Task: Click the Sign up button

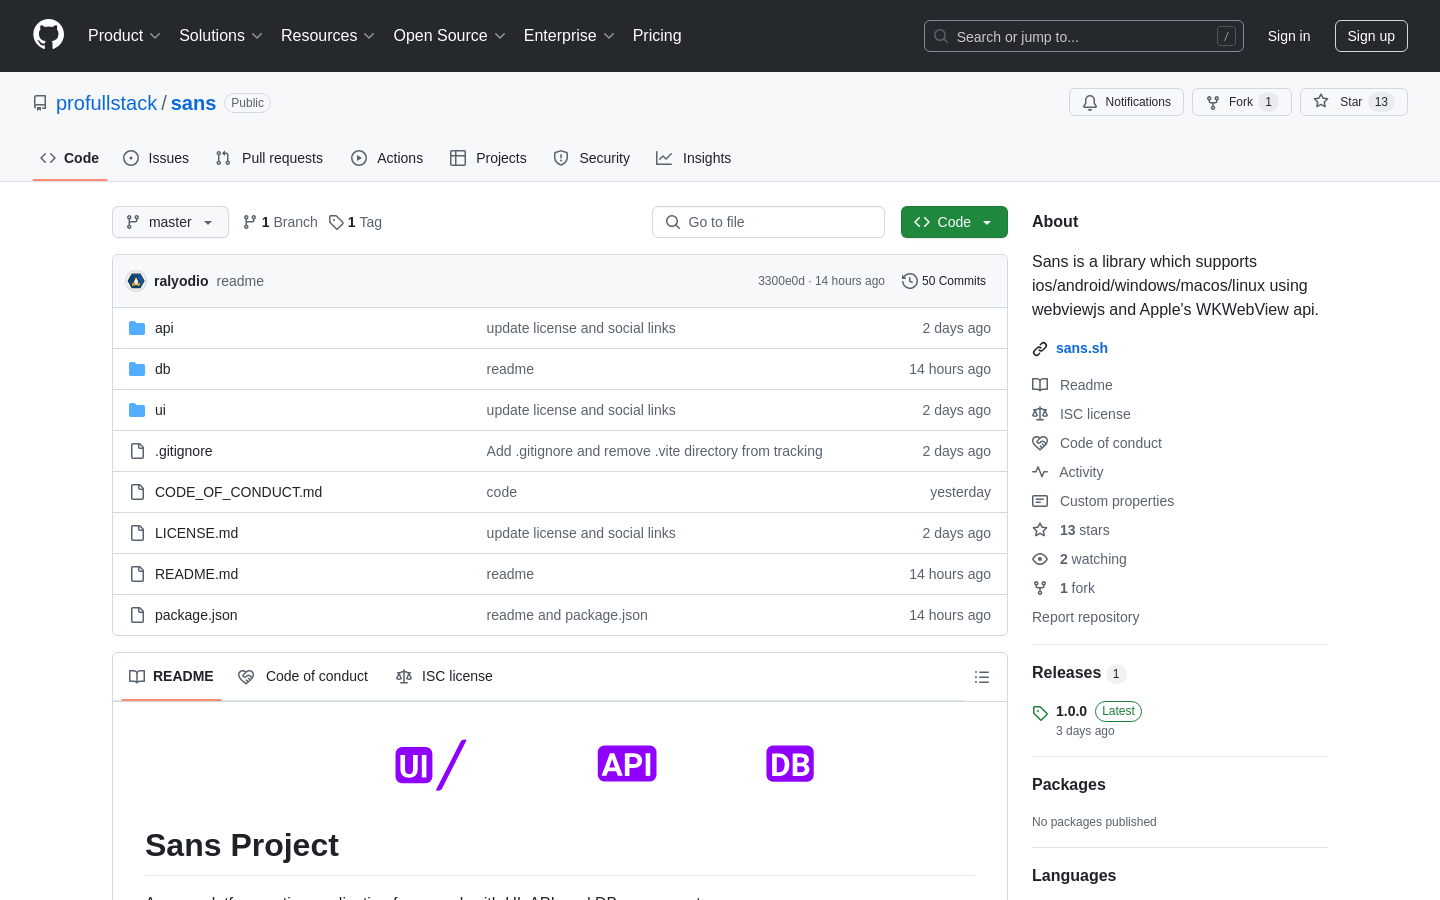Action: pos(1370,36)
